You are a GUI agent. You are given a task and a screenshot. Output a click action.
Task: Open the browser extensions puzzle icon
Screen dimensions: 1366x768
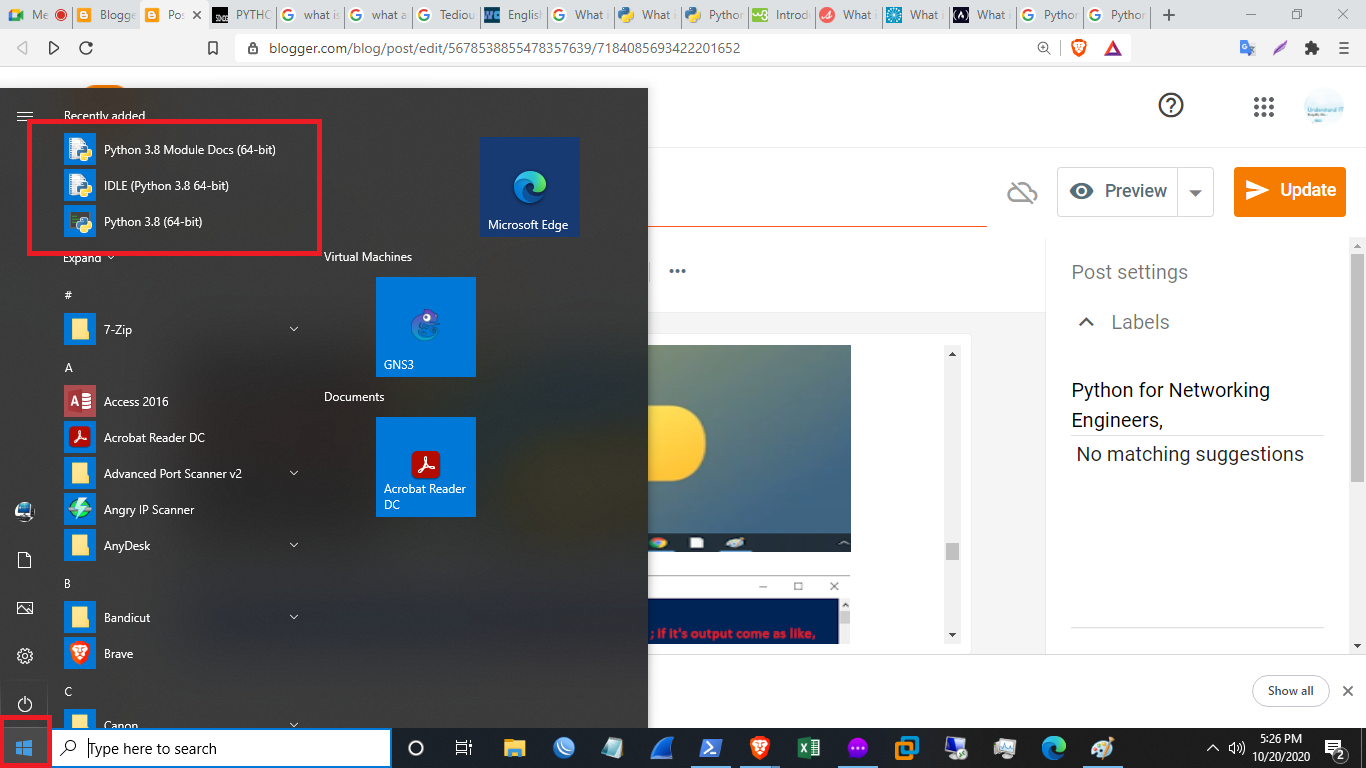click(x=1312, y=47)
